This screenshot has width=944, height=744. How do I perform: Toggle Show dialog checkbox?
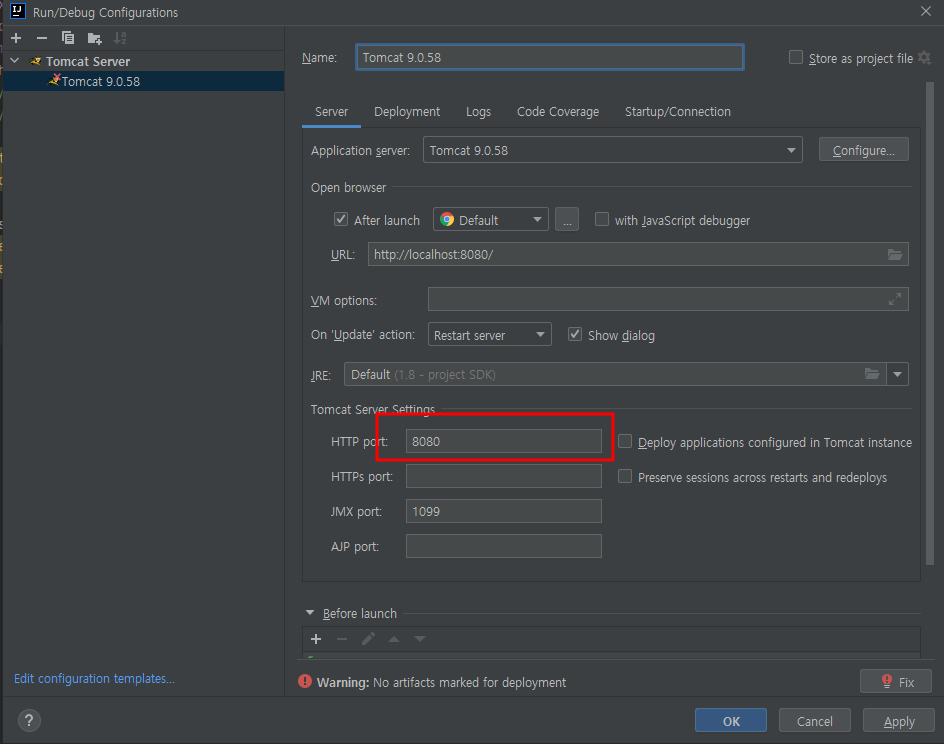(575, 334)
